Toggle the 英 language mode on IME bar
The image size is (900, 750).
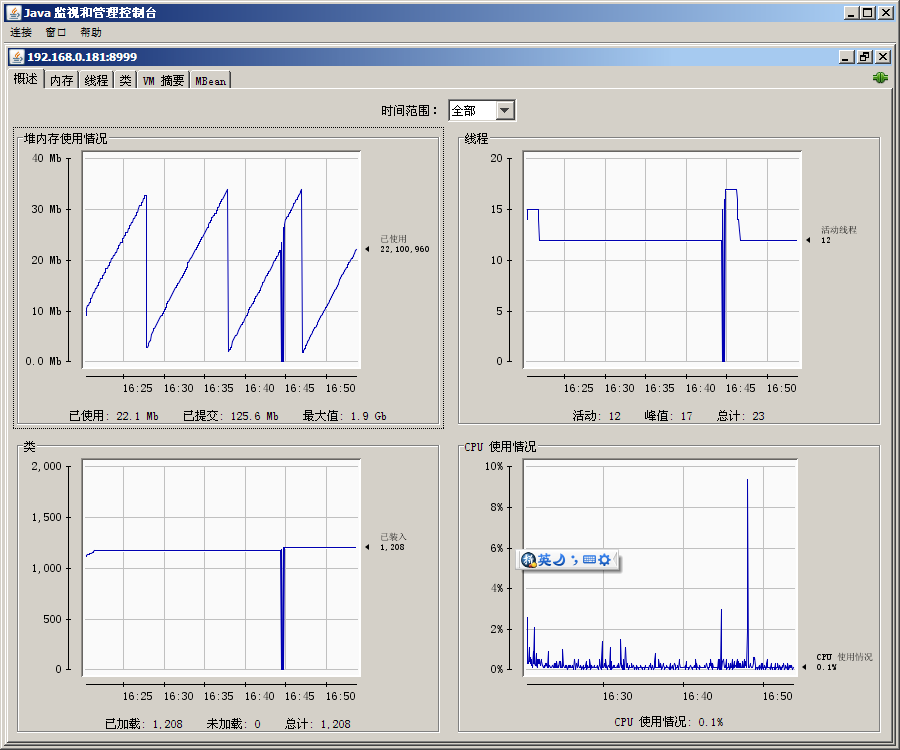click(545, 560)
